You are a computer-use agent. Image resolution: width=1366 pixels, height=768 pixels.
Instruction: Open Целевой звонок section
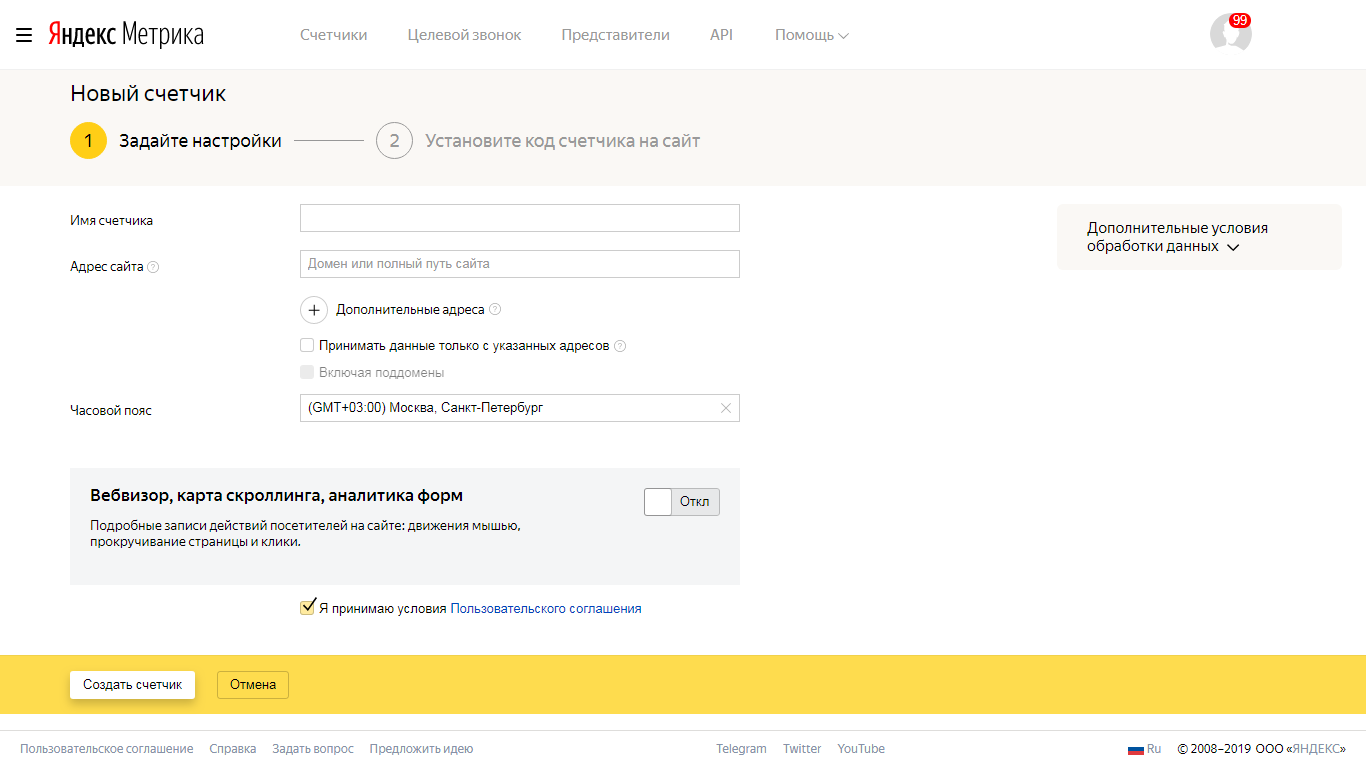pyautogui.click(x=464, y=35)
